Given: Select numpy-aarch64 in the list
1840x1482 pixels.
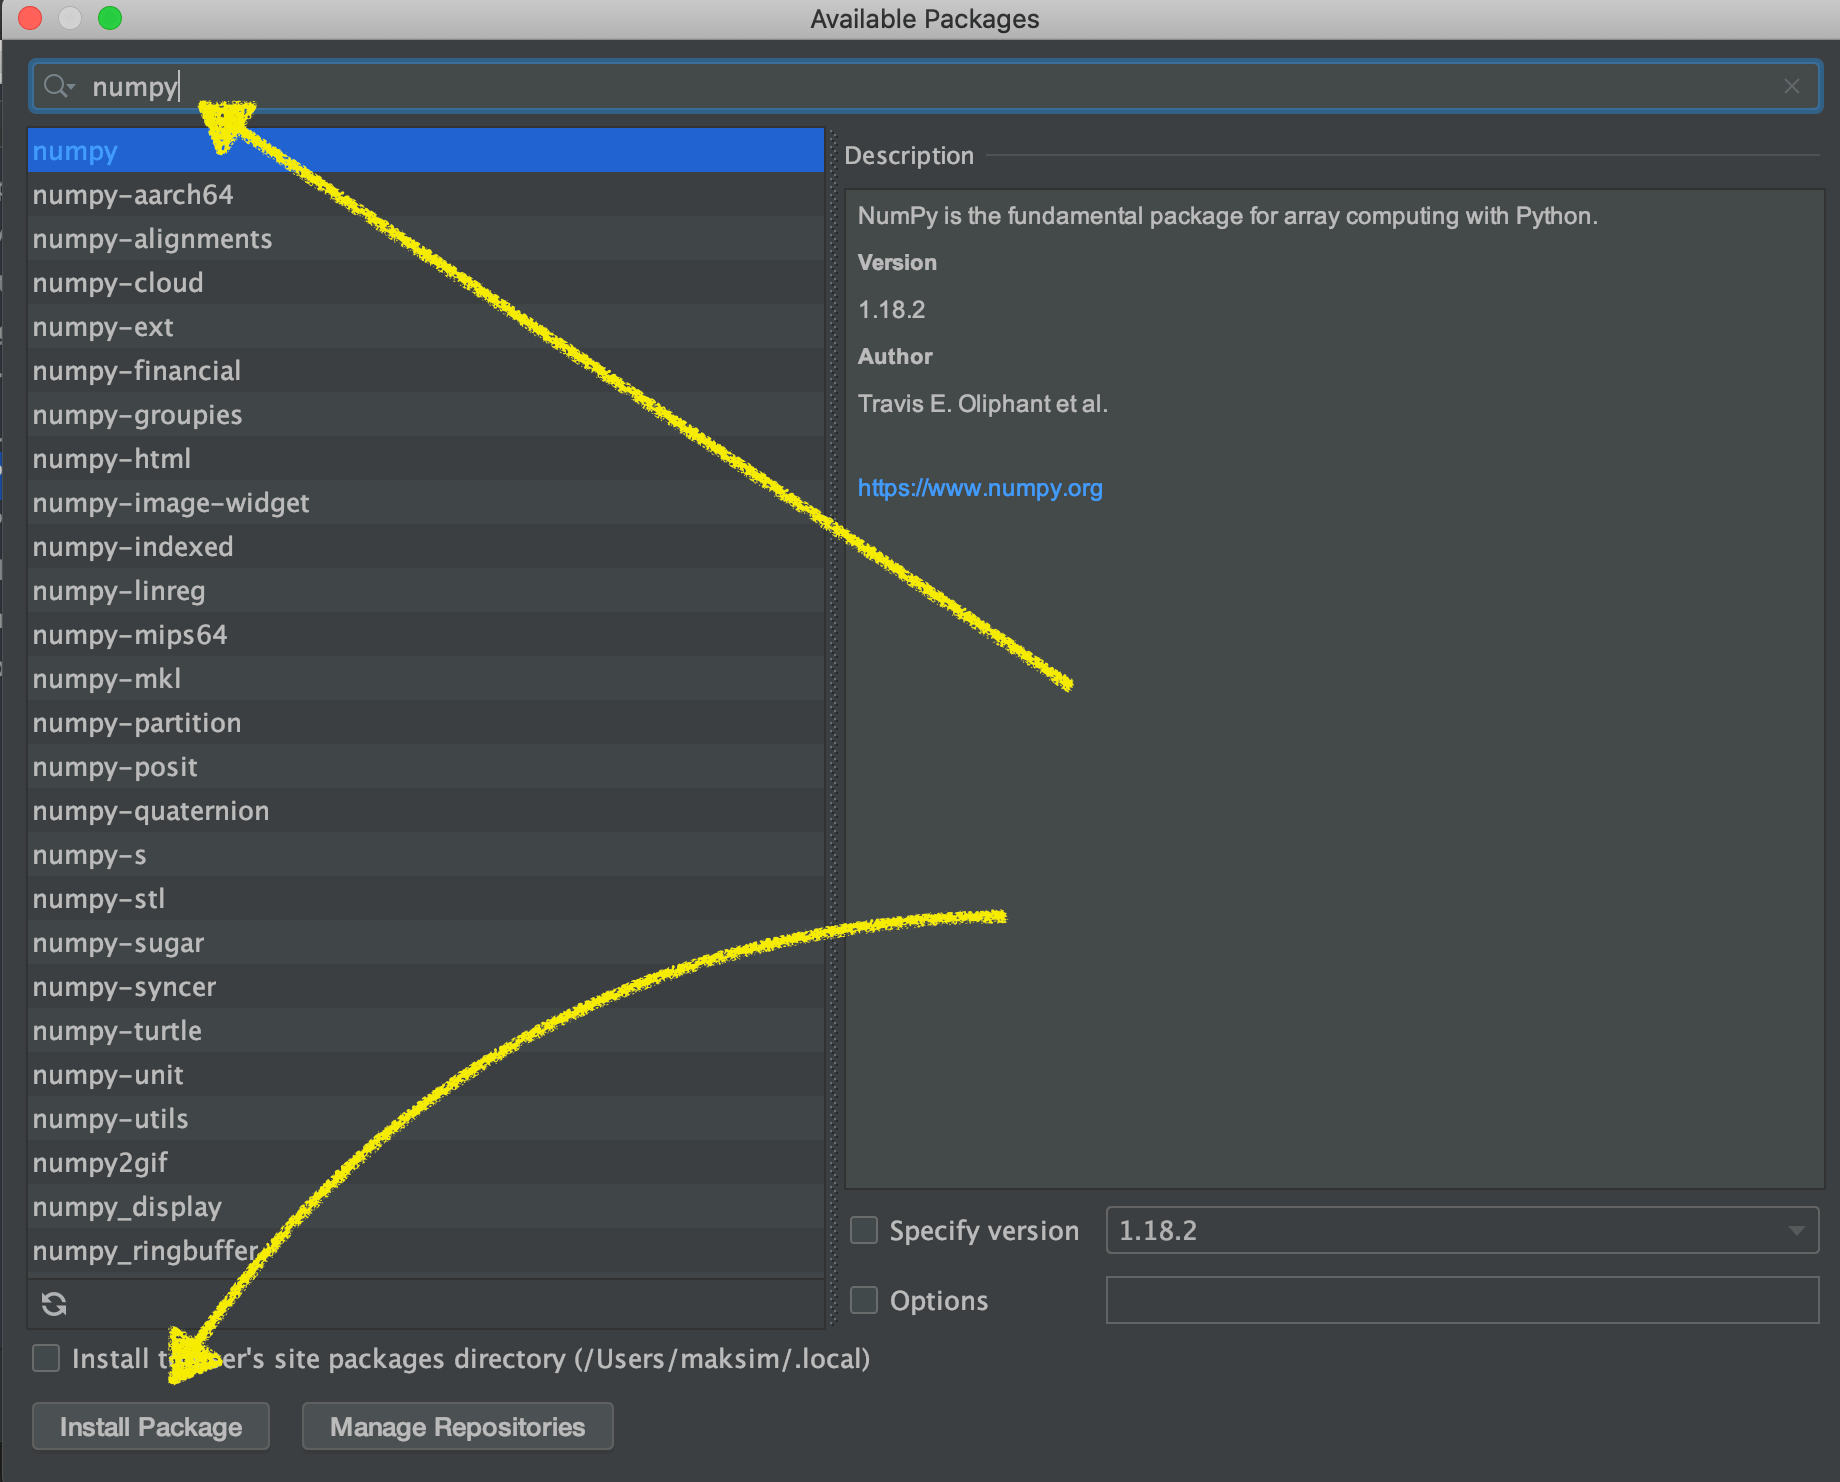Looking at the screenshot, I should pyautogui.click(x=426, y=194).
